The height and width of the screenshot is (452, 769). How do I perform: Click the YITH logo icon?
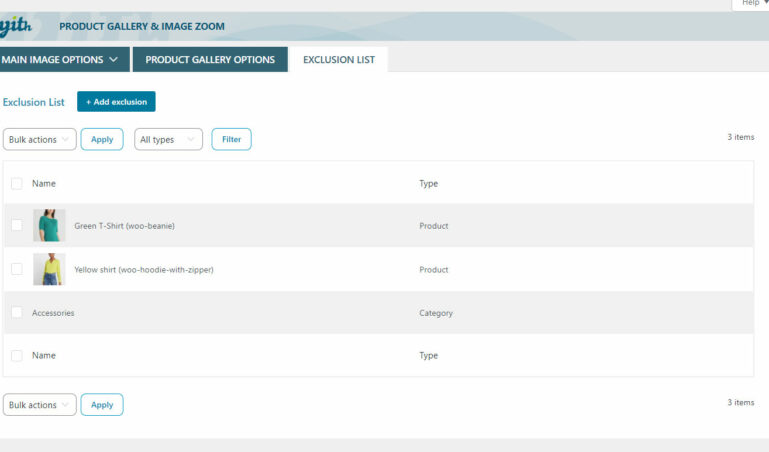click(16, 26)
